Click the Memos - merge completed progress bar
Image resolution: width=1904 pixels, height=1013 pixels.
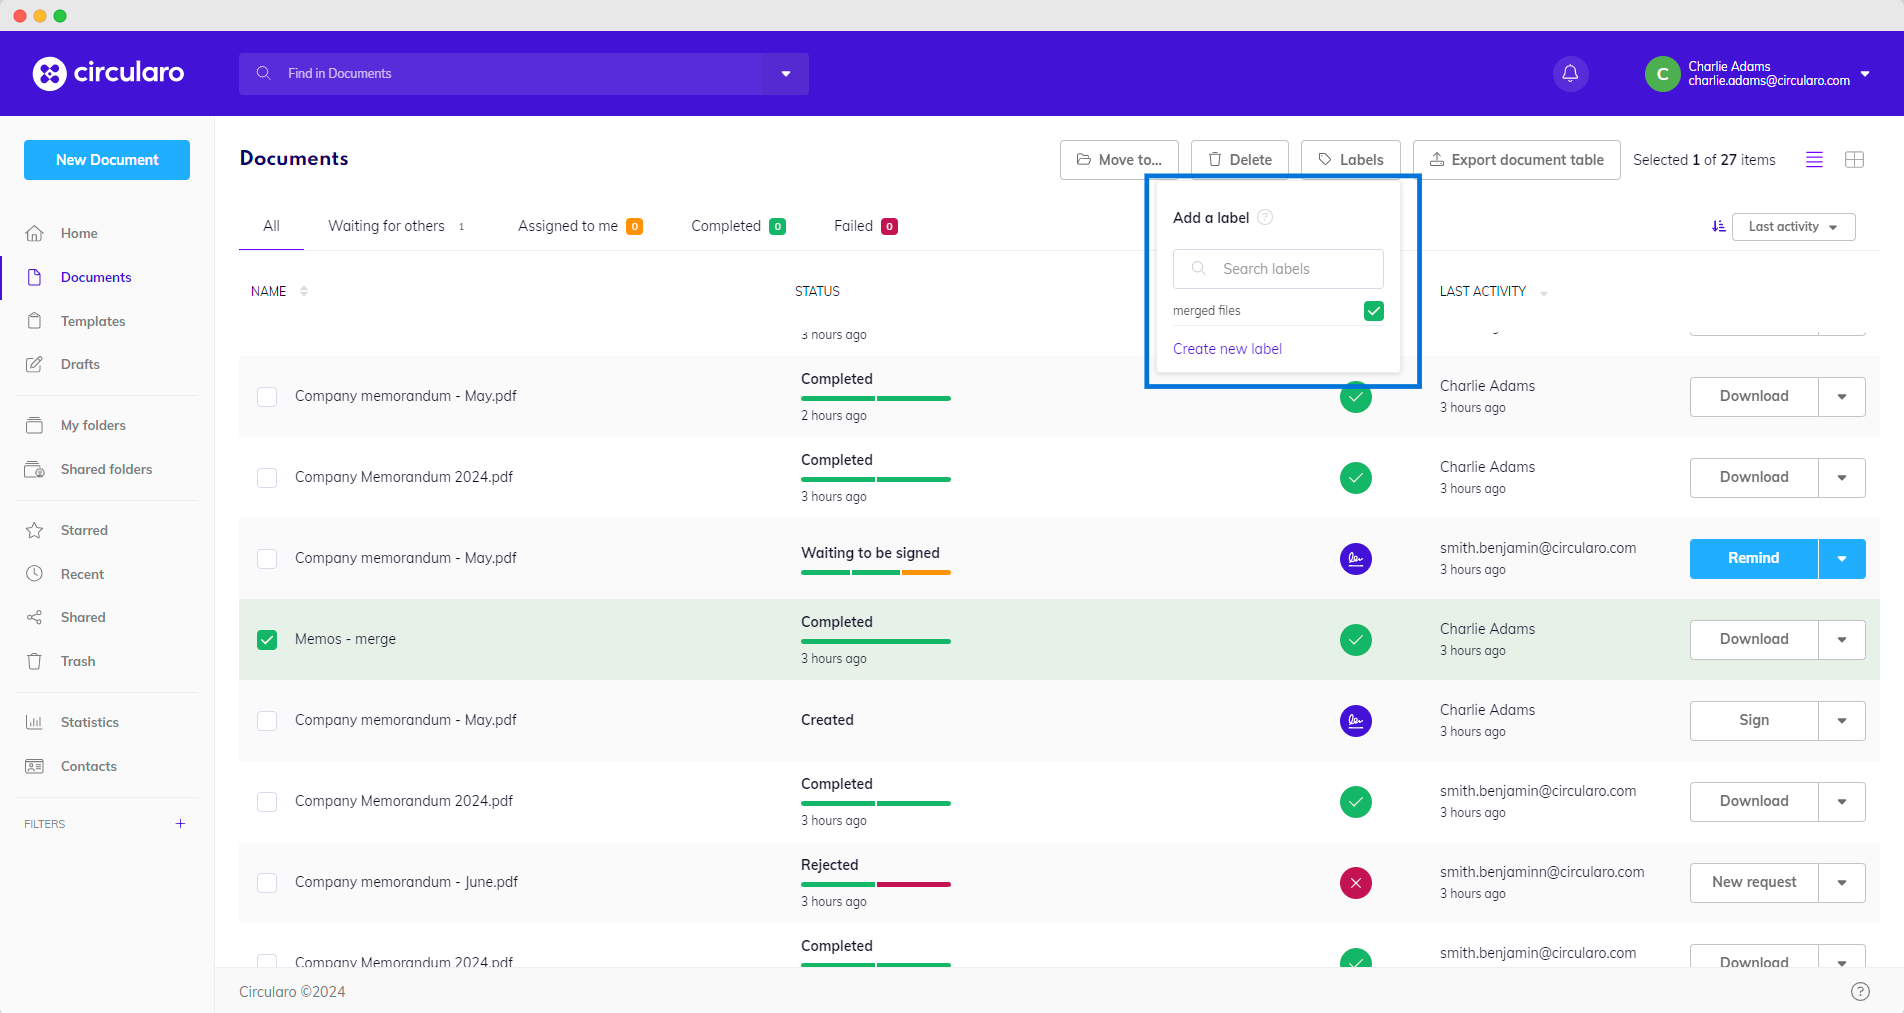876,641
